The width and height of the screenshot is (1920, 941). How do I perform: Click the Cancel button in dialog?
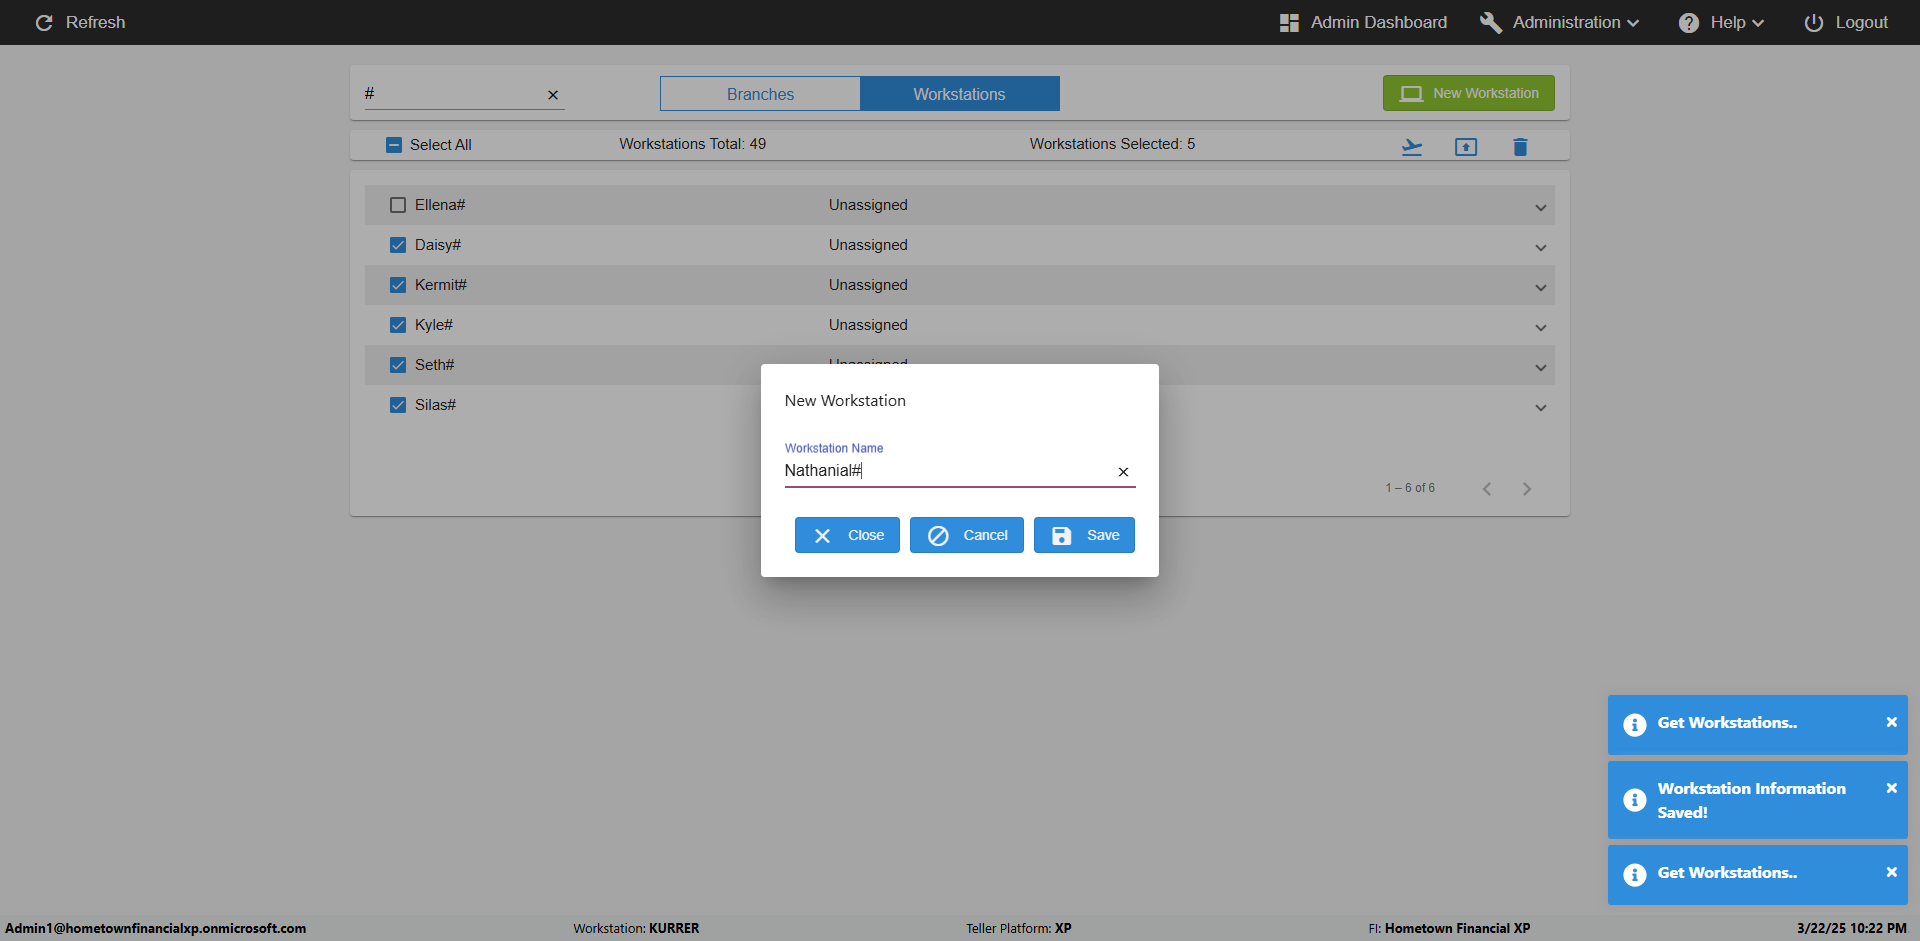[x=967, y=535]
